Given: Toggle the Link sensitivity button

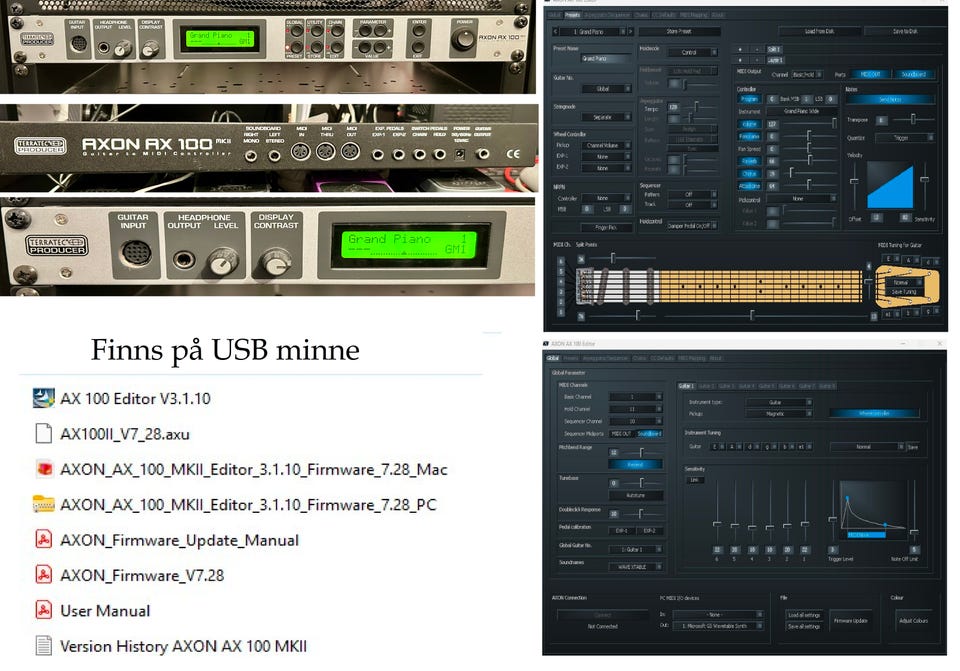Looking at the screenshot, I should (694, 480).
